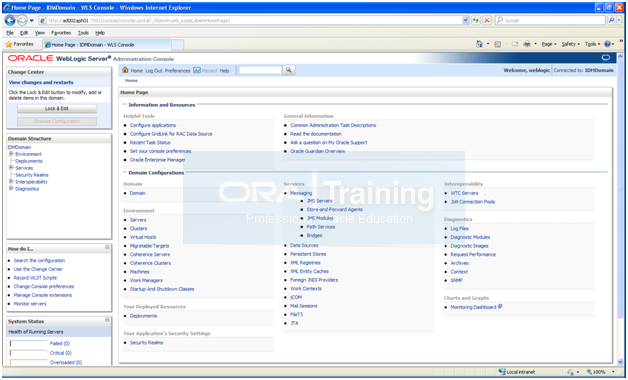Click the Log Out link
This screenshot has height=380, width=628.
coord(154,70)
